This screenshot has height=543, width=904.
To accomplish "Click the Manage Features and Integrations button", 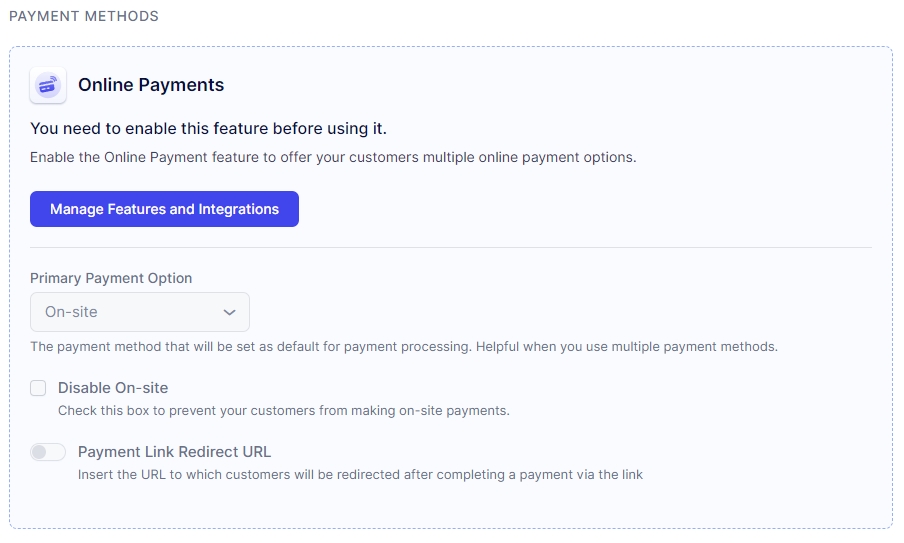I will 164,209.
